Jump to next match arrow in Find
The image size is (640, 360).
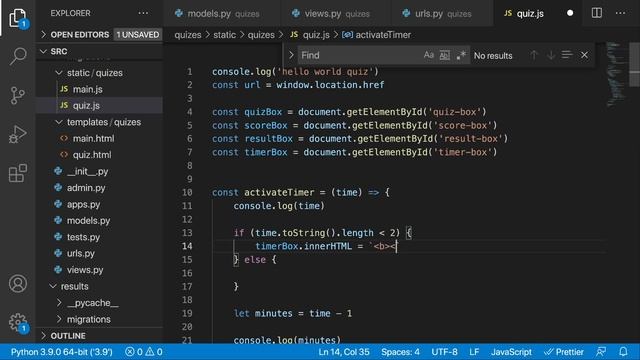coord(551,55)
